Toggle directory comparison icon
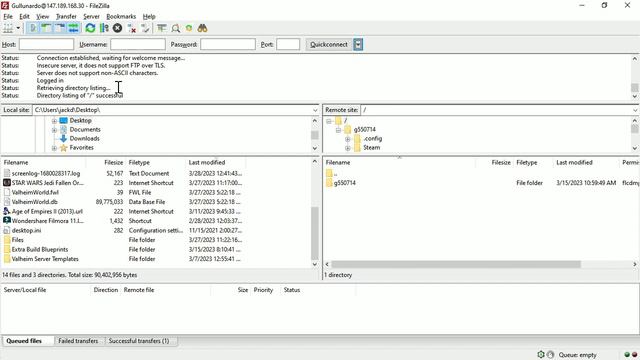 [176, 28]
